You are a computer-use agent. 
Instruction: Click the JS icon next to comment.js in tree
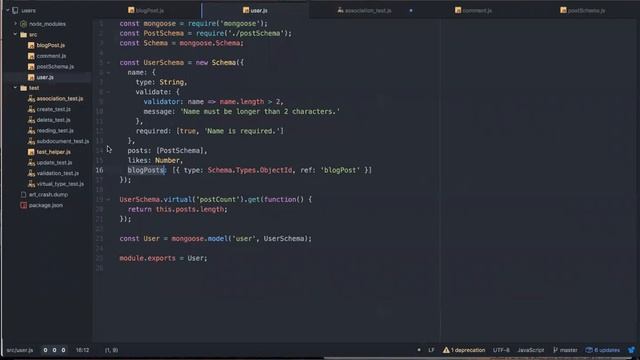pos(31,56)
